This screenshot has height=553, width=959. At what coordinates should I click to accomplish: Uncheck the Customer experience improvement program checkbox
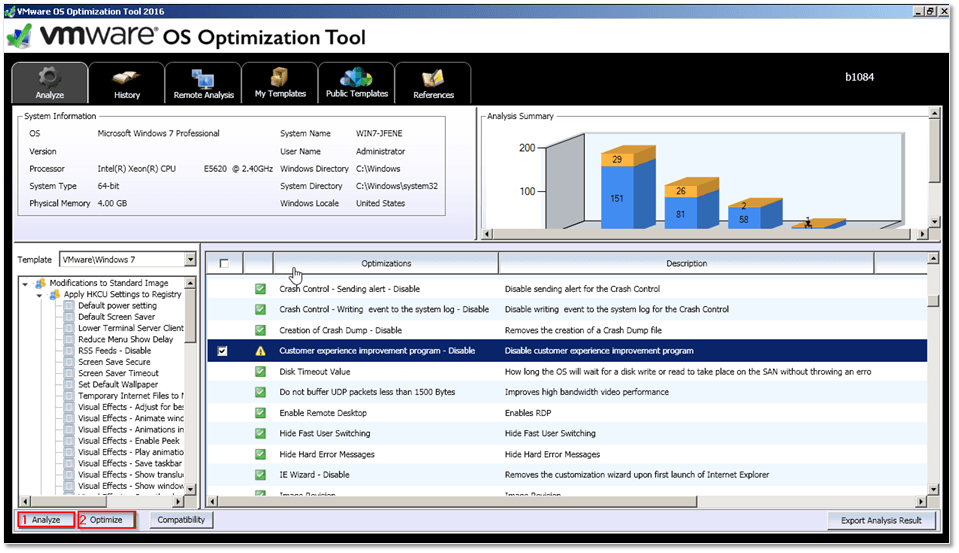click(x=222, y=351)
